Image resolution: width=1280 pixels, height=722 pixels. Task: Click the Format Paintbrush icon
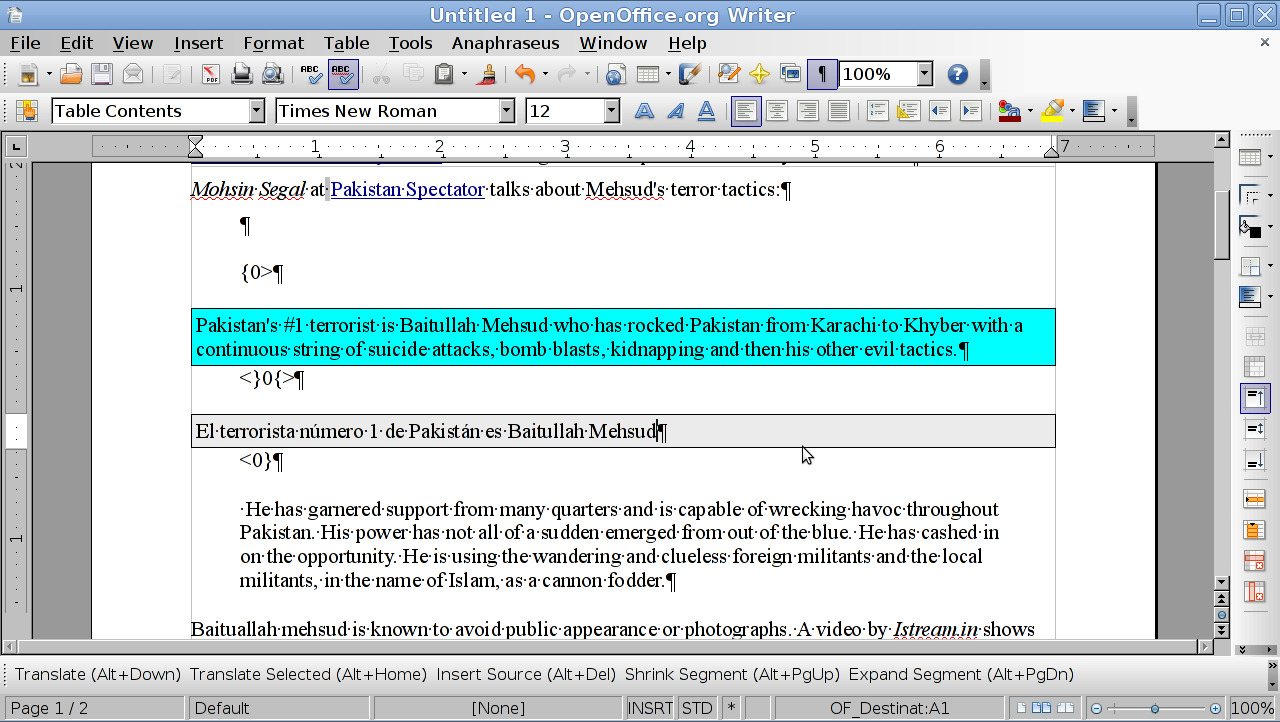click(x=488, y=74)
